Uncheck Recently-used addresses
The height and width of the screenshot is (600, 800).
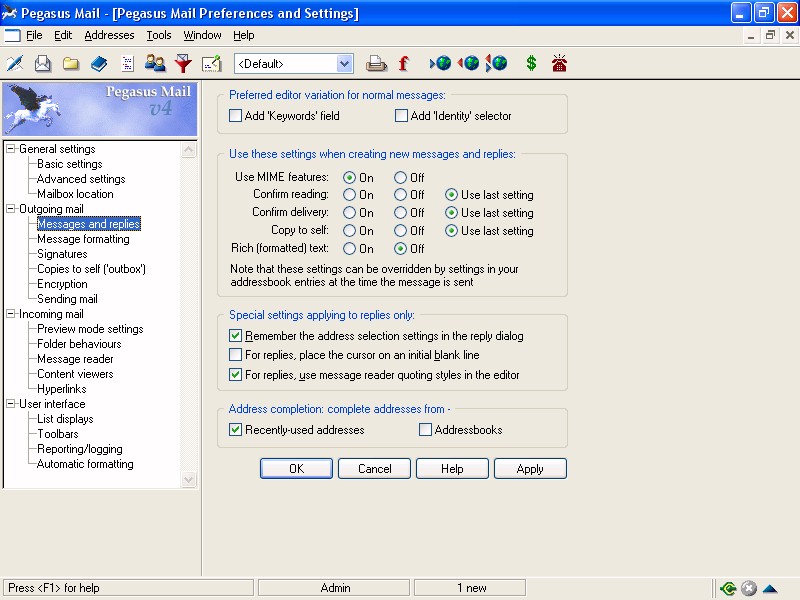[x=235, y=430]
